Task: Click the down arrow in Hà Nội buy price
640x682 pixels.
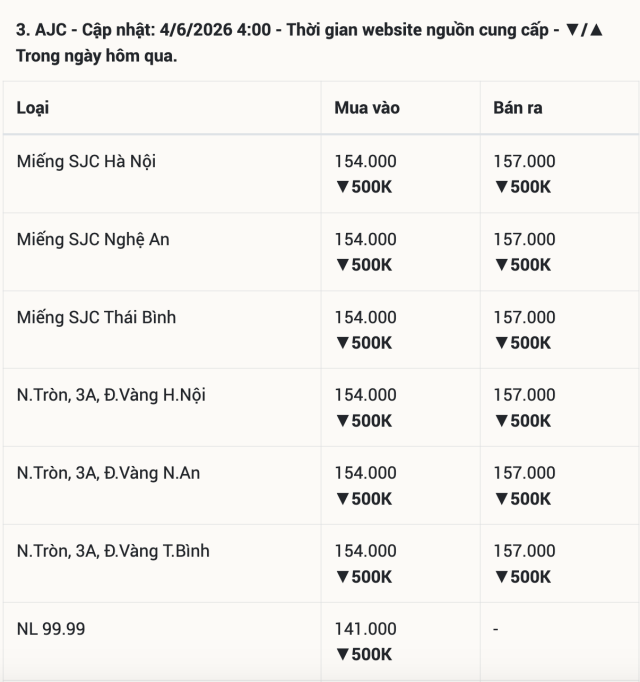Action: (x=342, y=187)
